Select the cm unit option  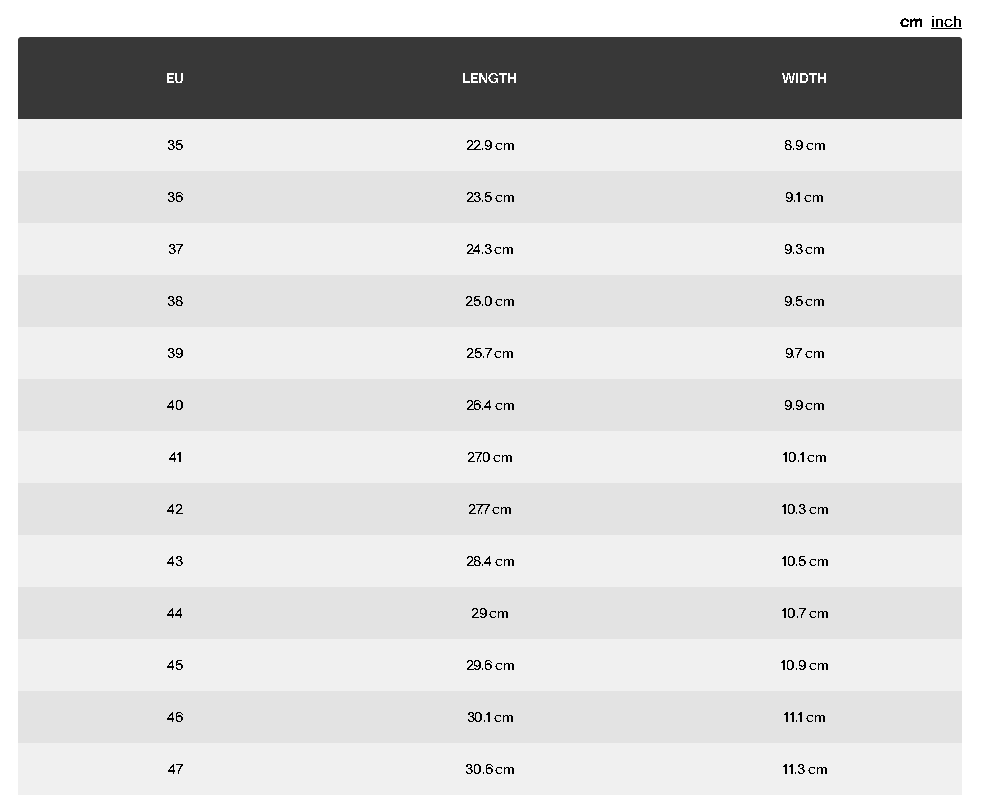911,22
